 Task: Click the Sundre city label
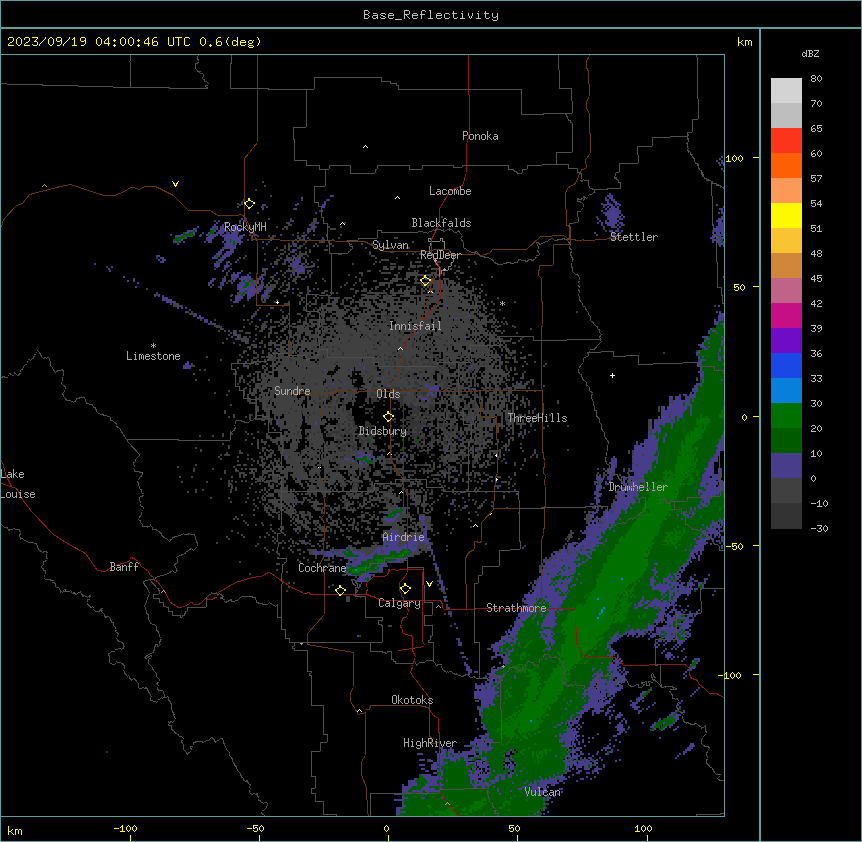[x=292, y=391]
